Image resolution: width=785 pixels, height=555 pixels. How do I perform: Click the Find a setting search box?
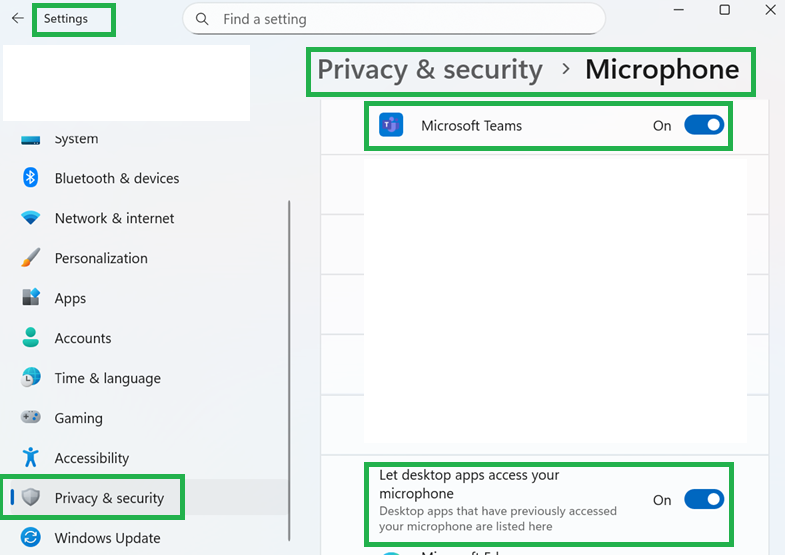coord(394,19)
